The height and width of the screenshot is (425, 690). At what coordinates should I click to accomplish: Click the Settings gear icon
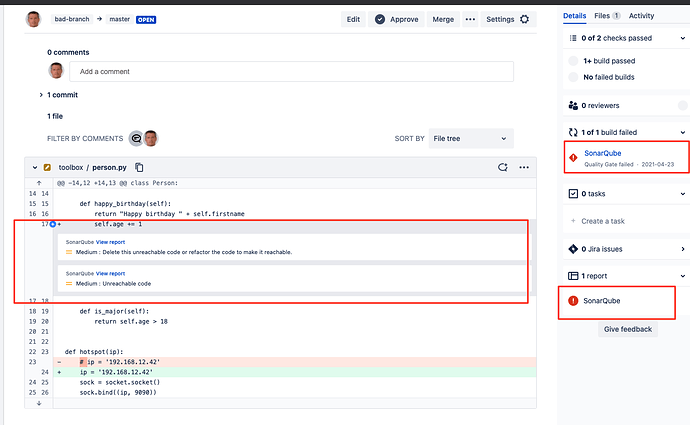click(524, 19)
